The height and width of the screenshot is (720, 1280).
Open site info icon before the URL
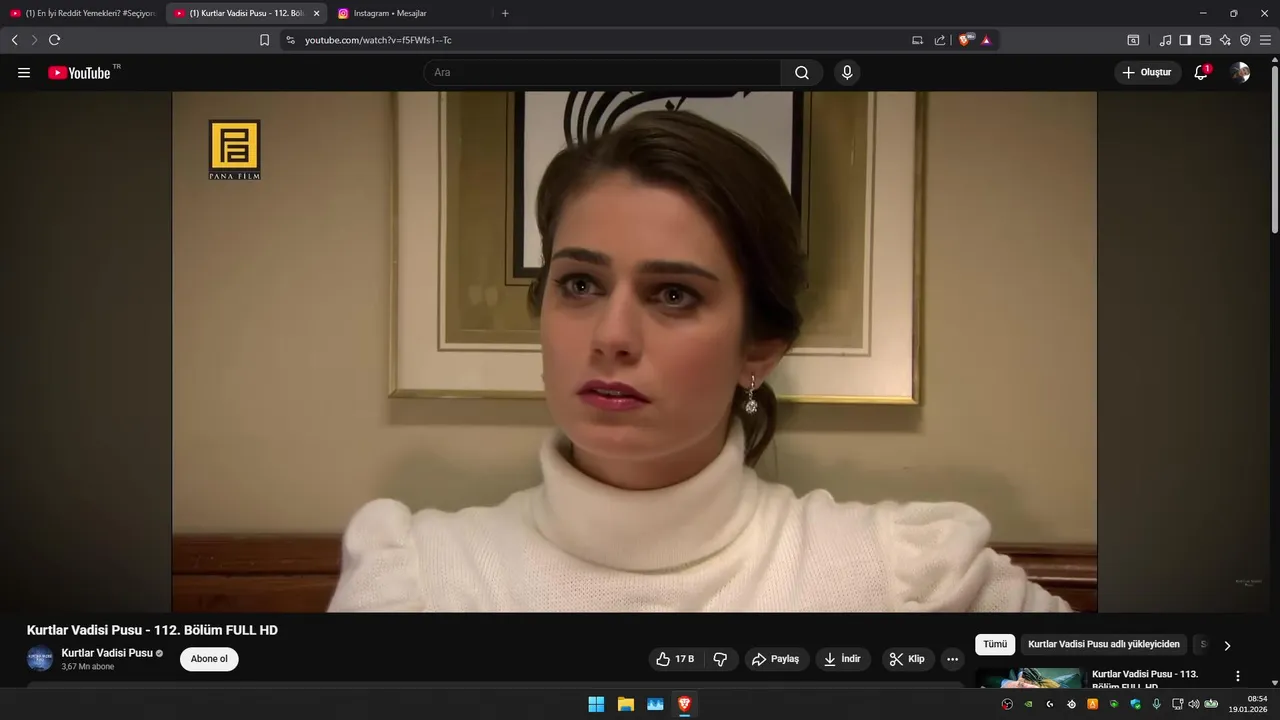[x=290, y=40]
